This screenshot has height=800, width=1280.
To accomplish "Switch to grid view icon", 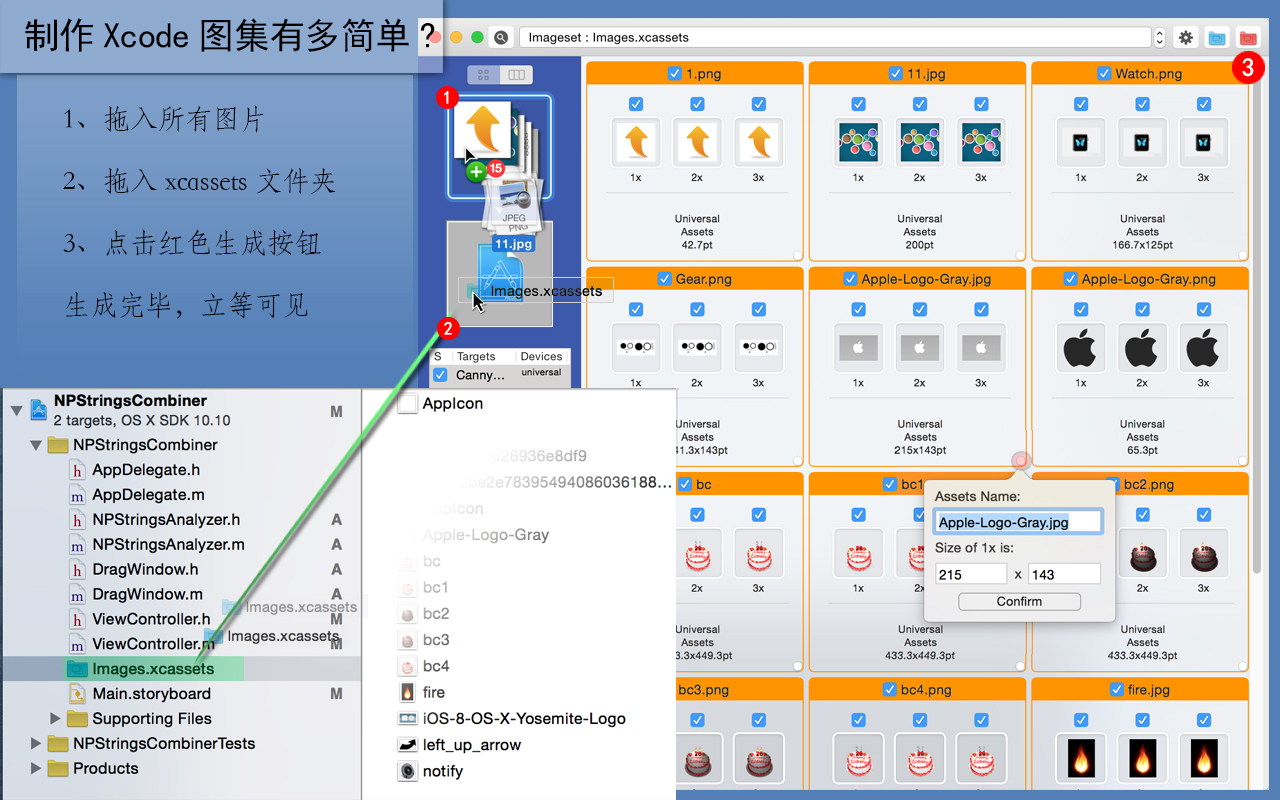I will (483, 75).
